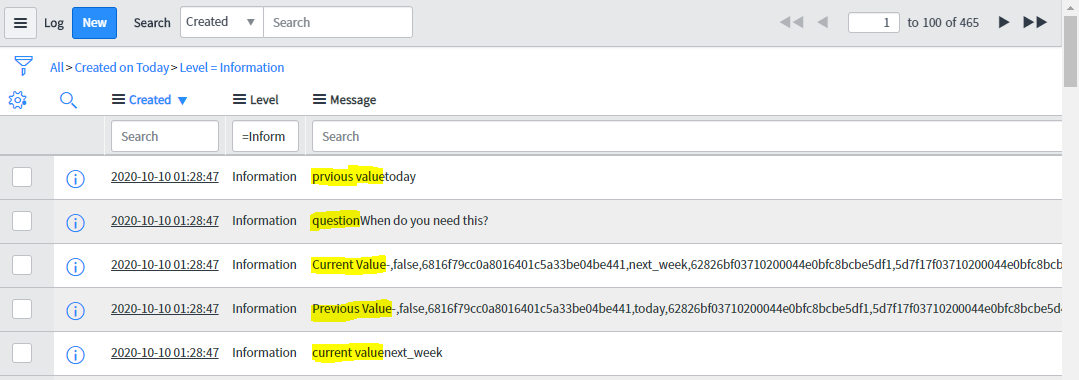This screenshot has height=380, width=1079.
Task: Click Information level in the question row
Action: pyautogui.click(x=264, y=221)
